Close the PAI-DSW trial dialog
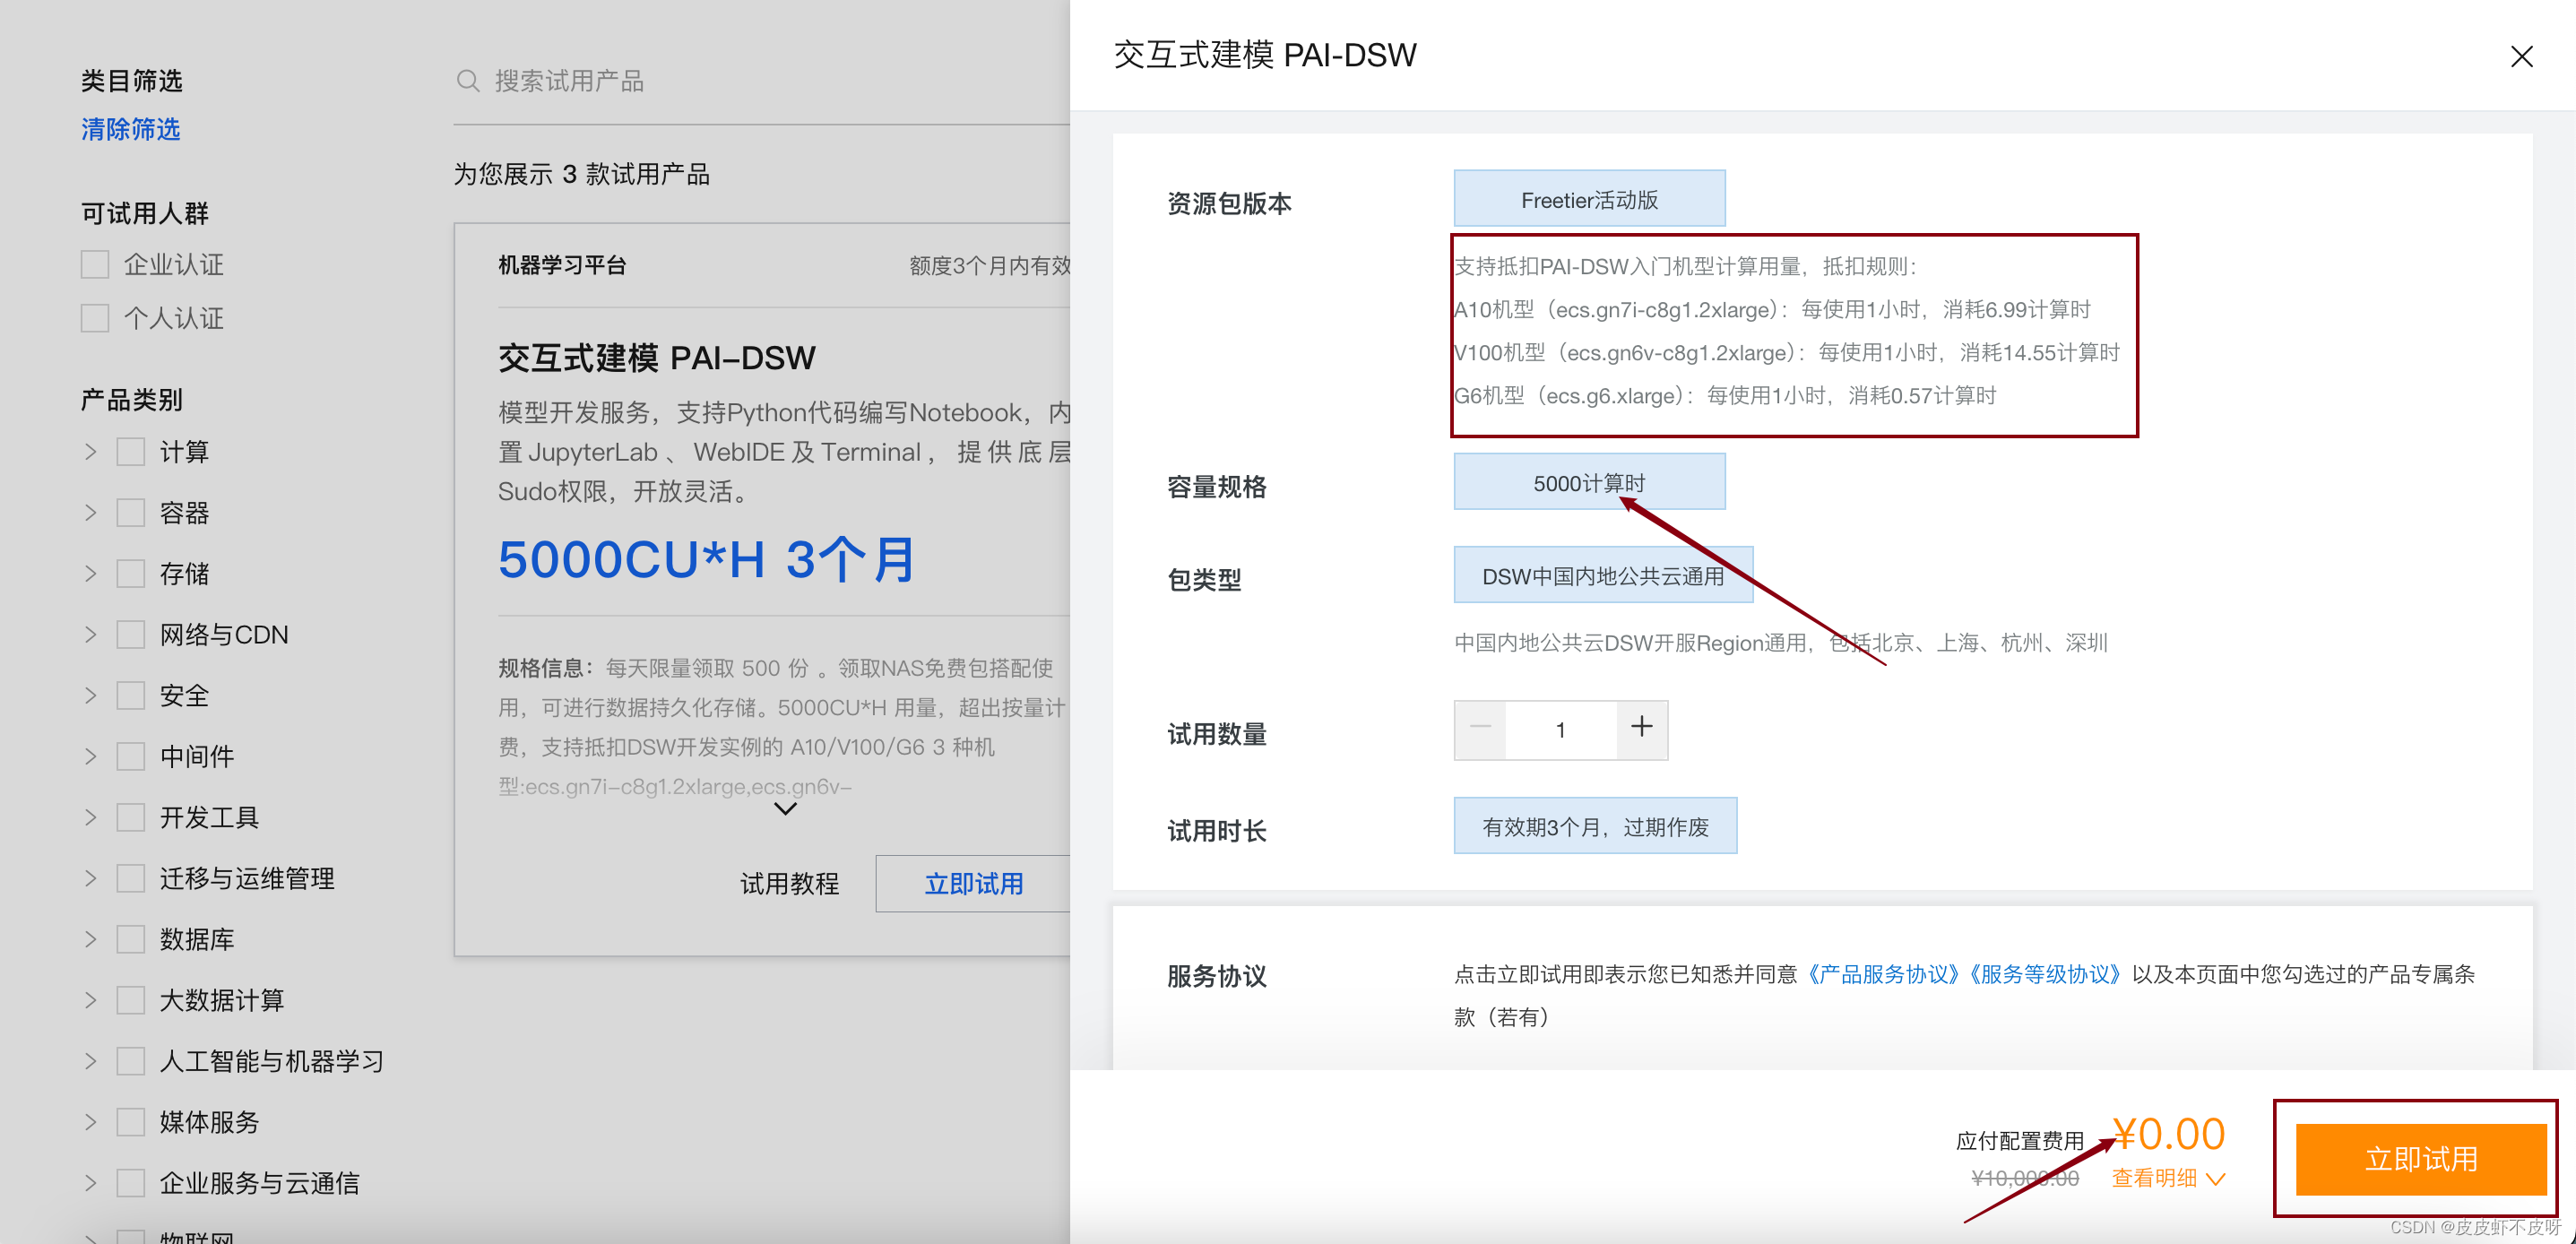The height and width of the screenshot is (1244, 2576). (x=2521, y=57)
